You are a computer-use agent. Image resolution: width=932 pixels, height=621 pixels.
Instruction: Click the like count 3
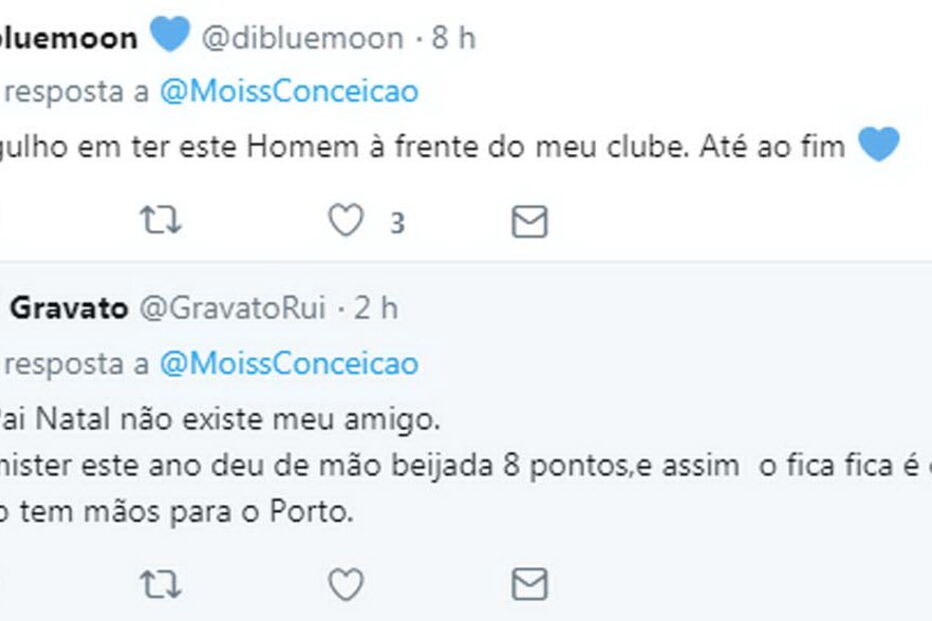point(397,223)
